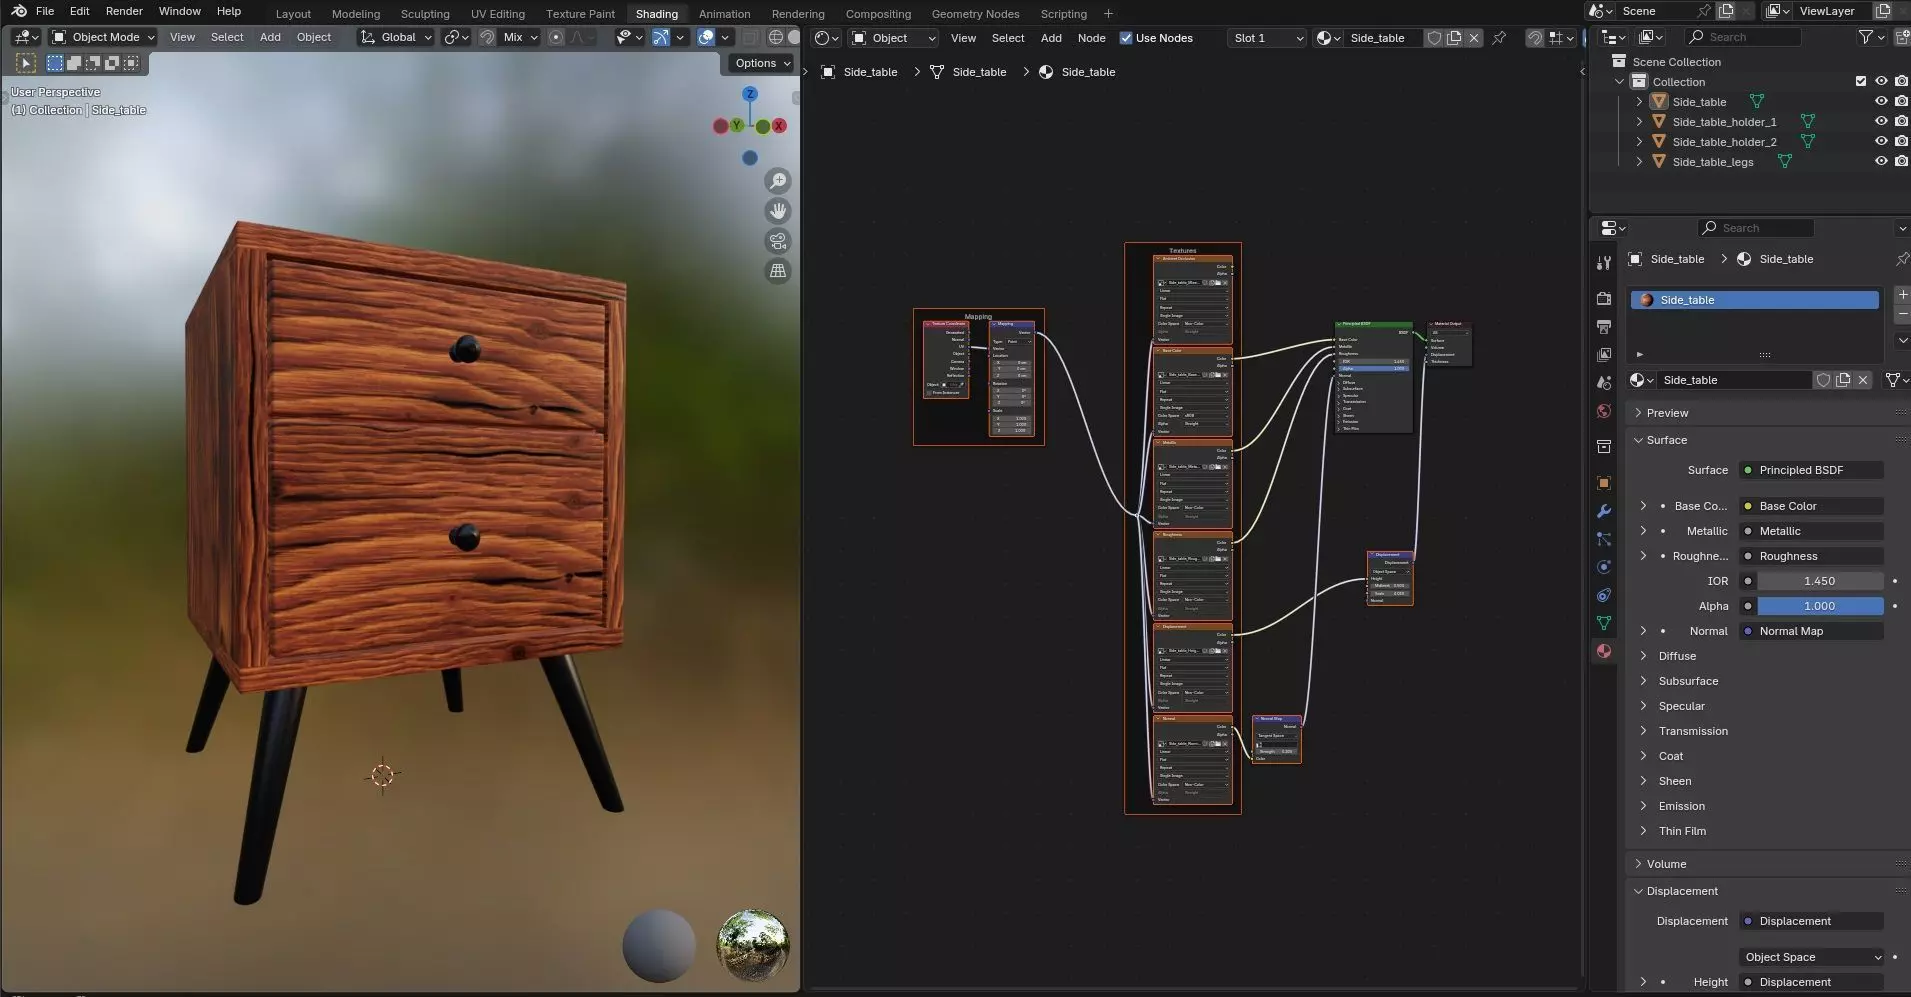Hide Side_table_legs in viewport via eye icon
Screen dimensions: 1911x997
point(1880,161)
